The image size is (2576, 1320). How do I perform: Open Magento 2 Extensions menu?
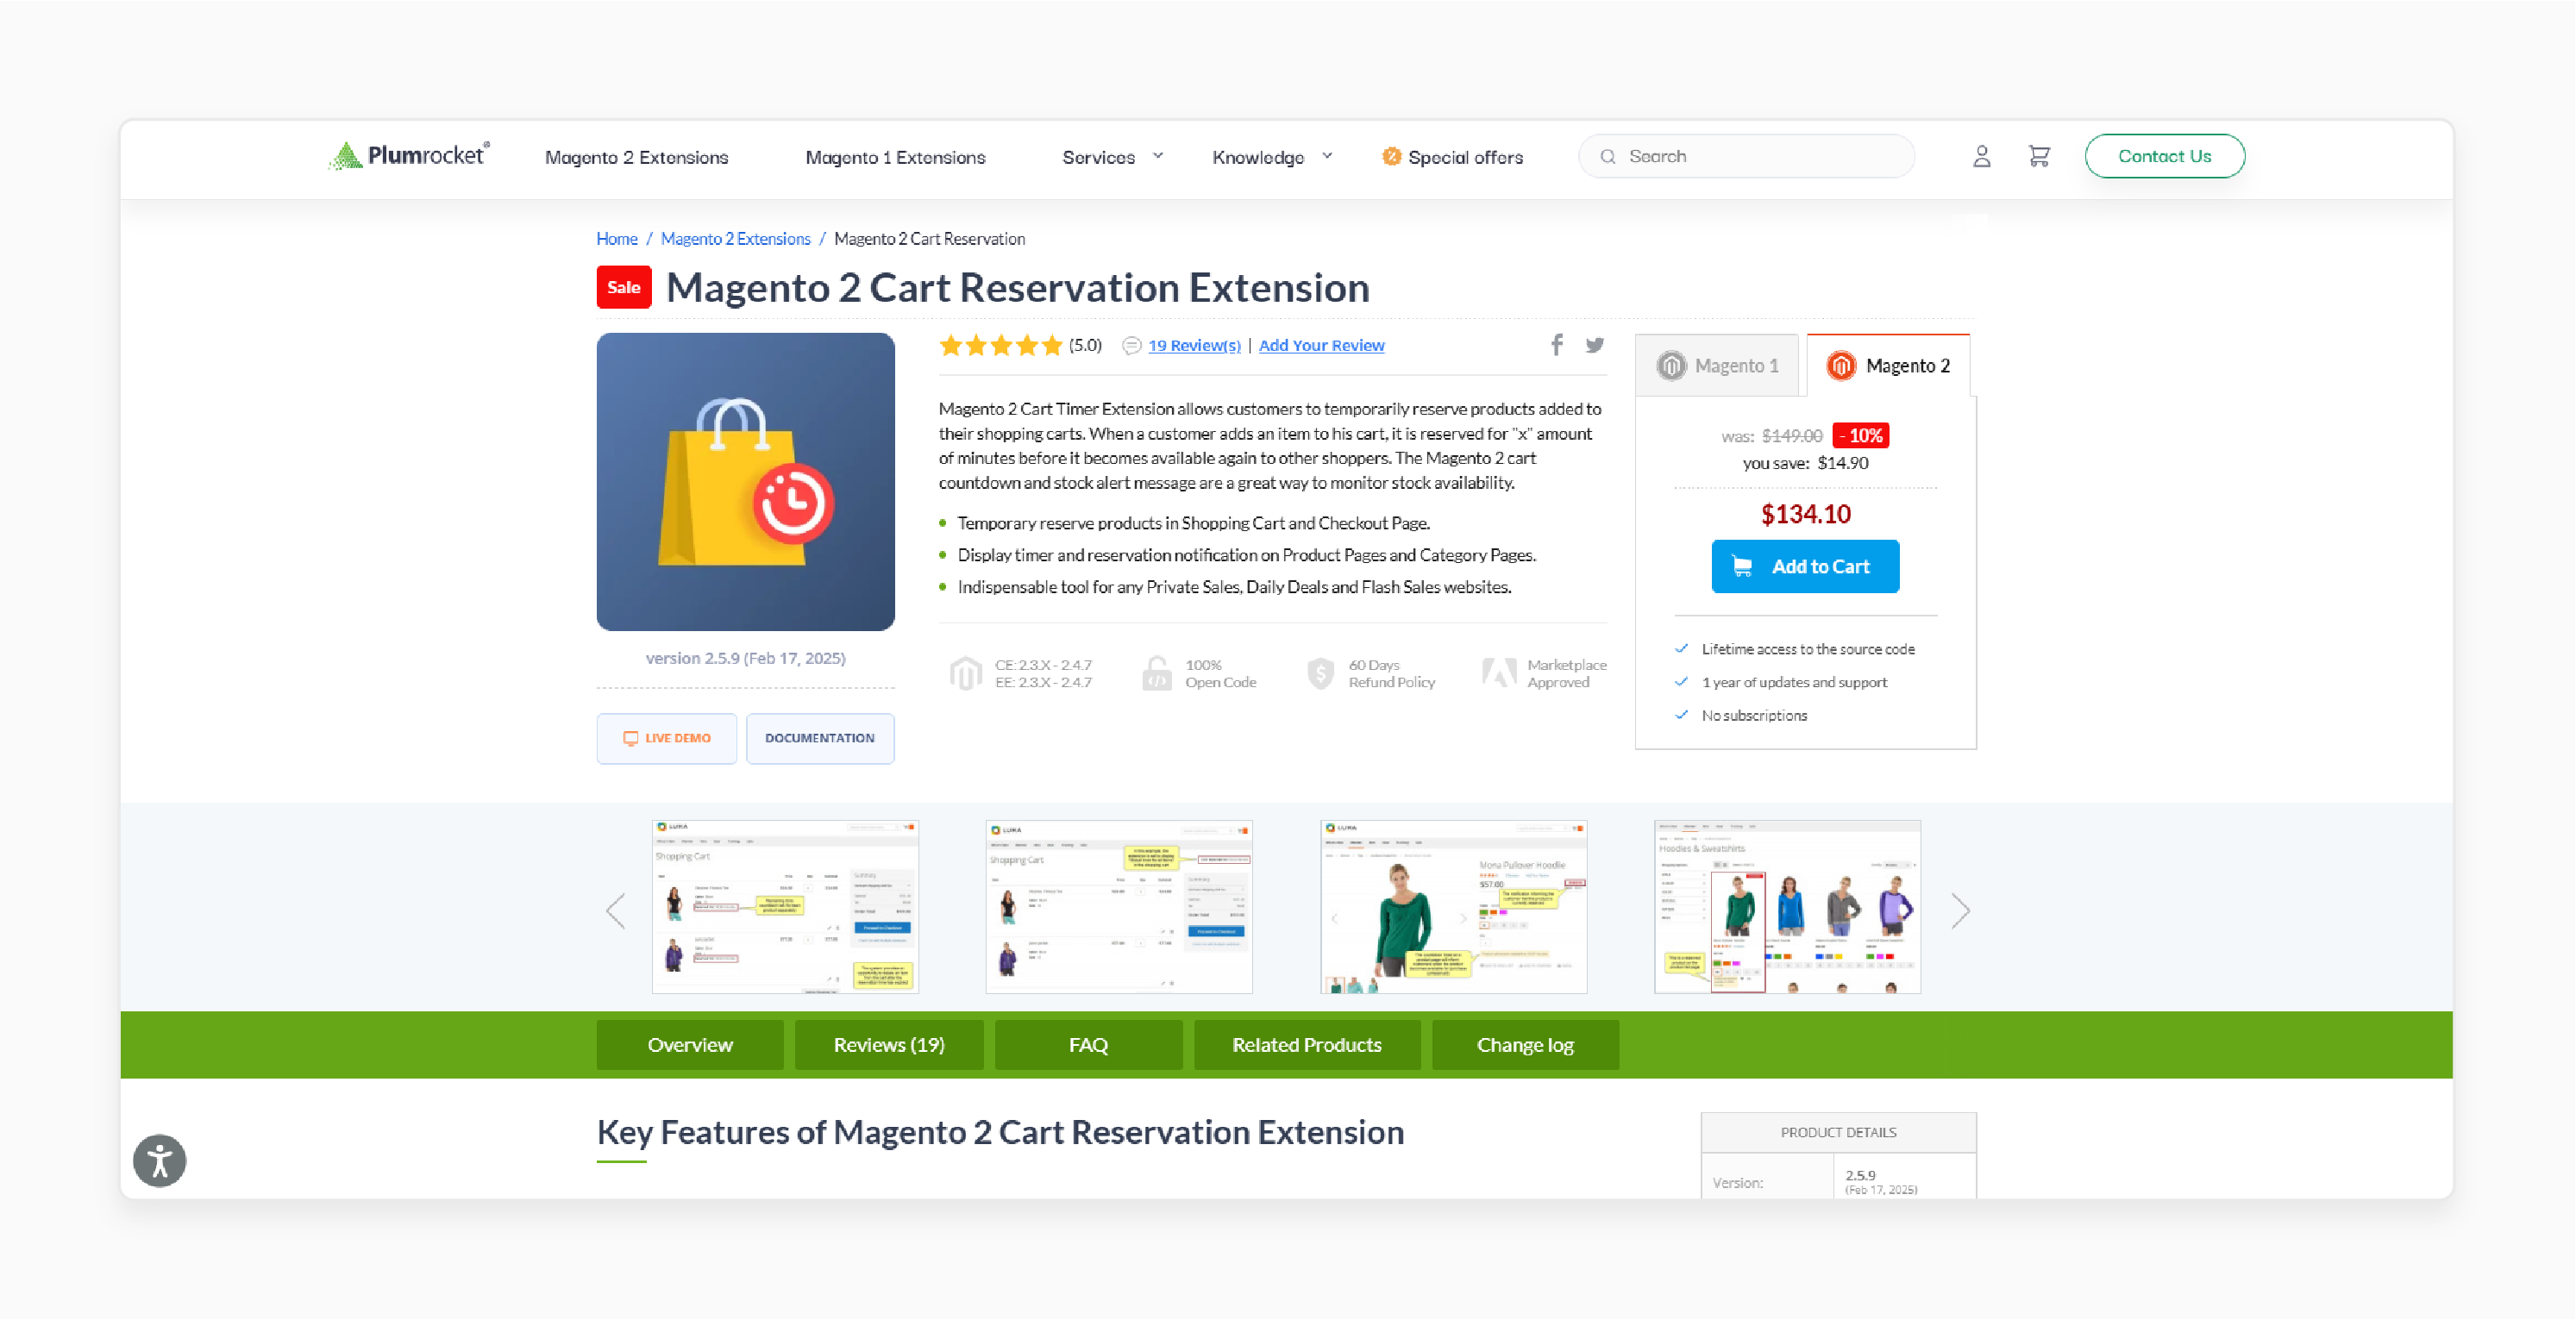(637, 157)
